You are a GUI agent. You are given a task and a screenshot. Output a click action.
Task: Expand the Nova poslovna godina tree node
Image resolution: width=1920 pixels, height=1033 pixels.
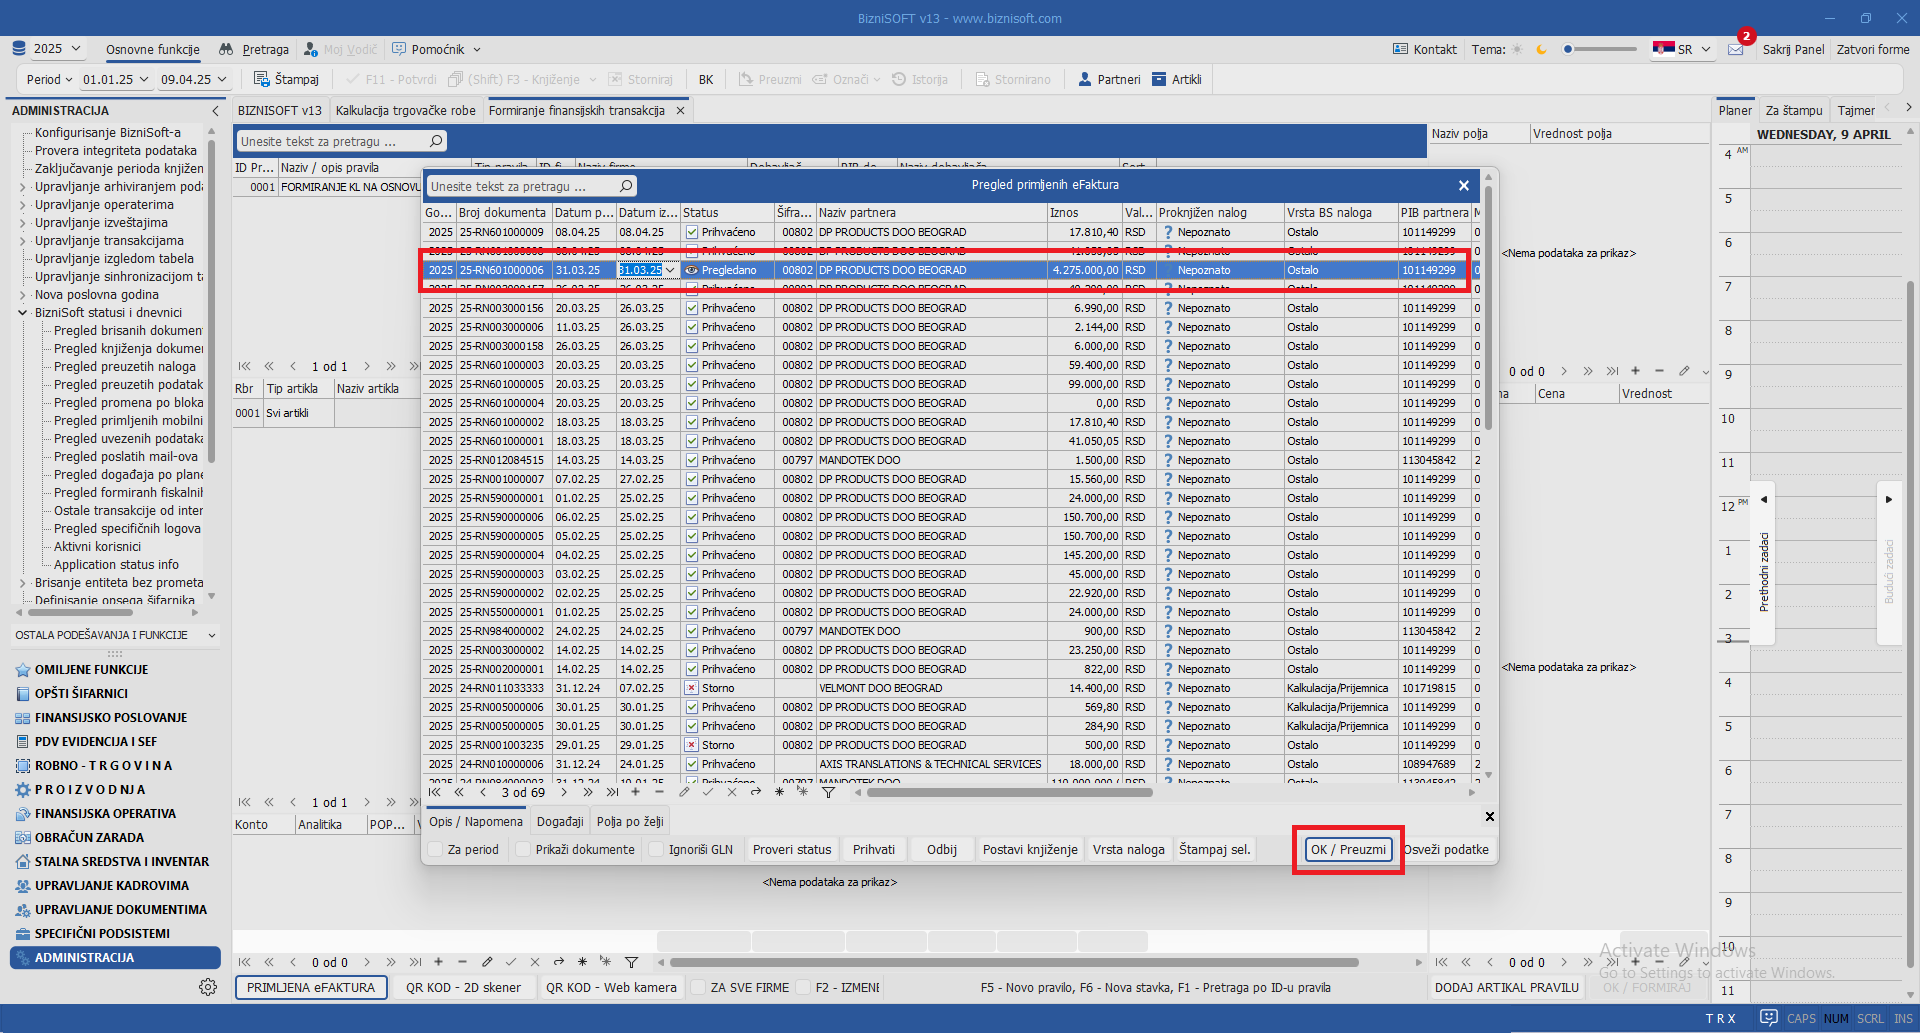click(x=23, y=295)
